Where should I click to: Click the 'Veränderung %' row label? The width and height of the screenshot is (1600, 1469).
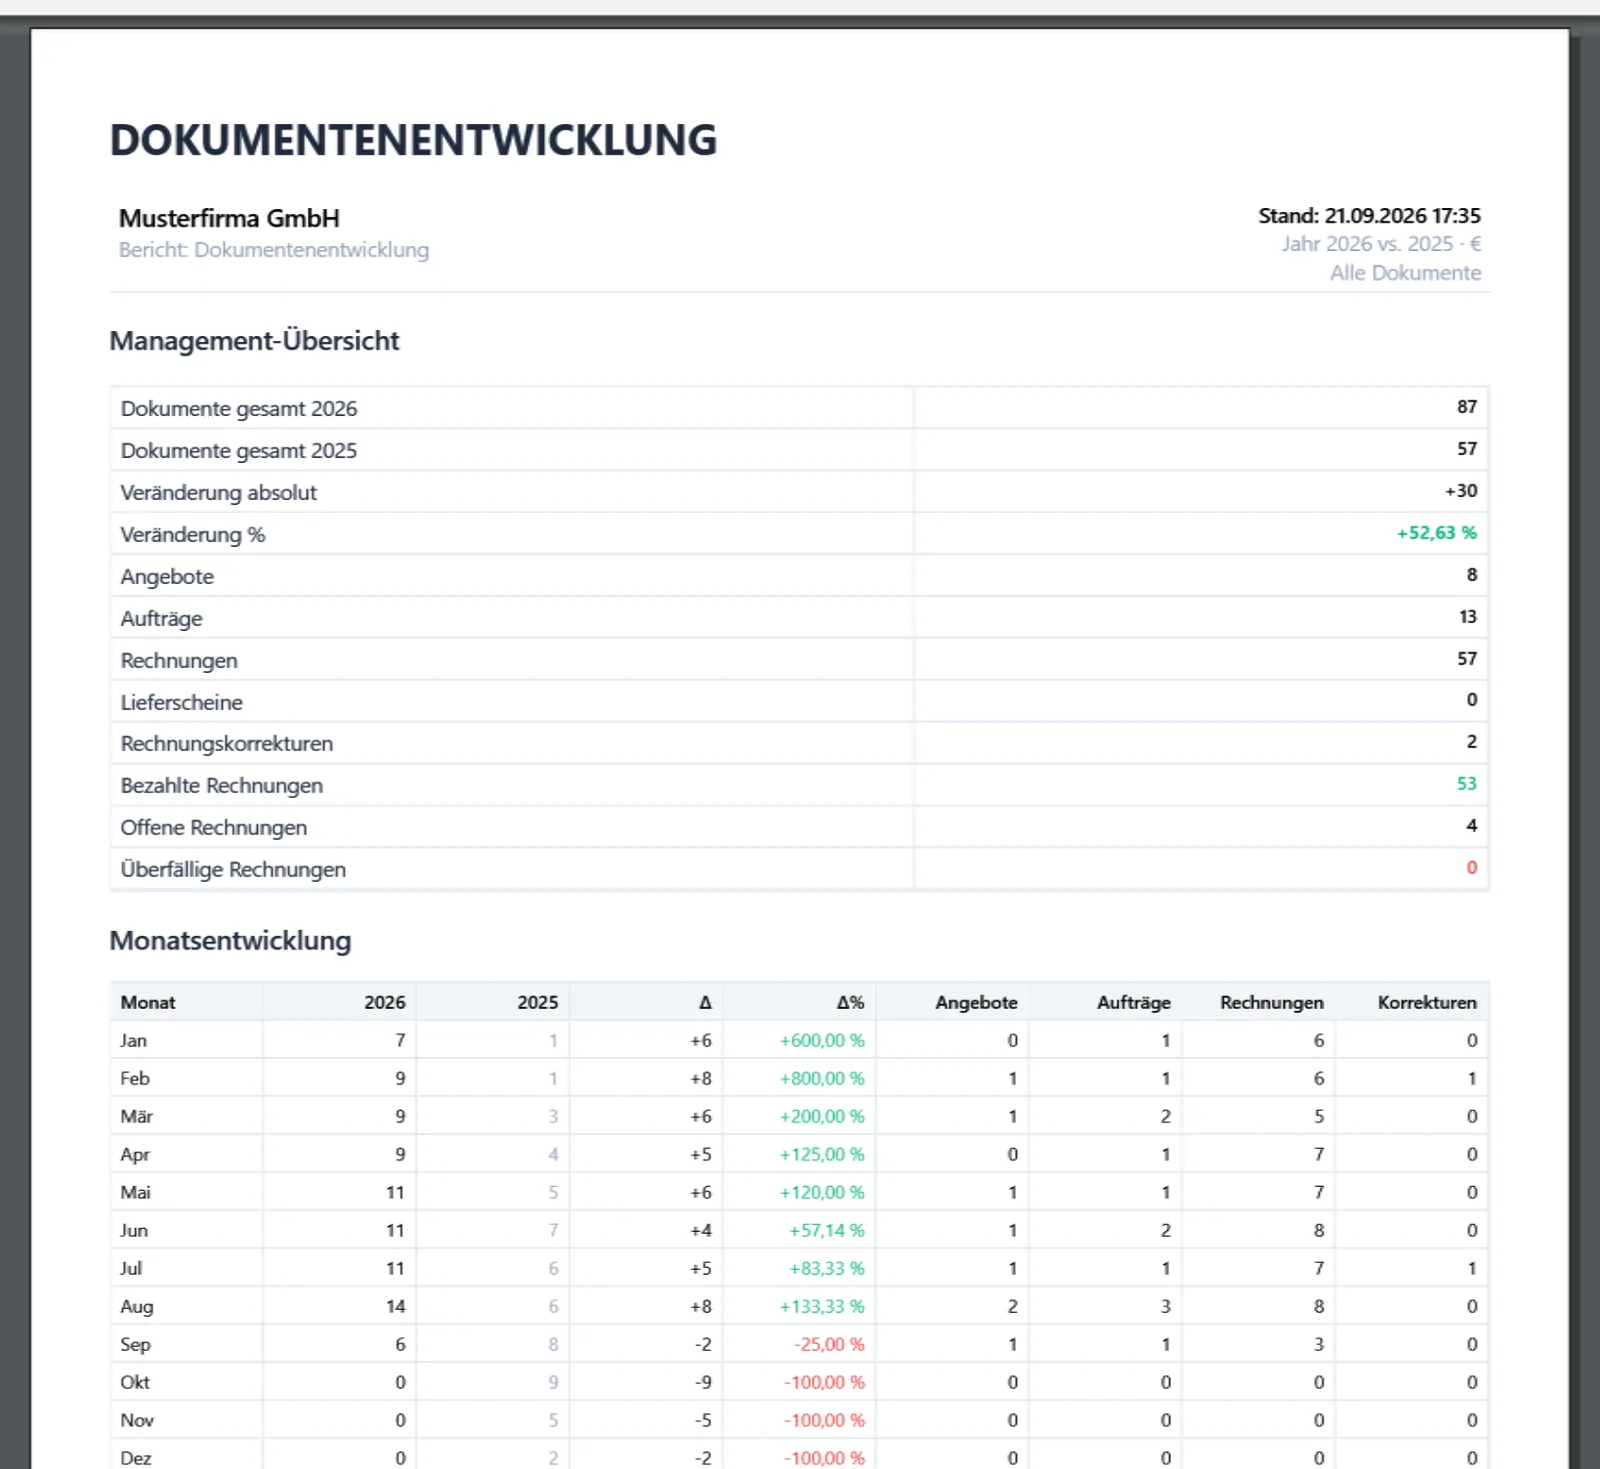tap(193, 534)
